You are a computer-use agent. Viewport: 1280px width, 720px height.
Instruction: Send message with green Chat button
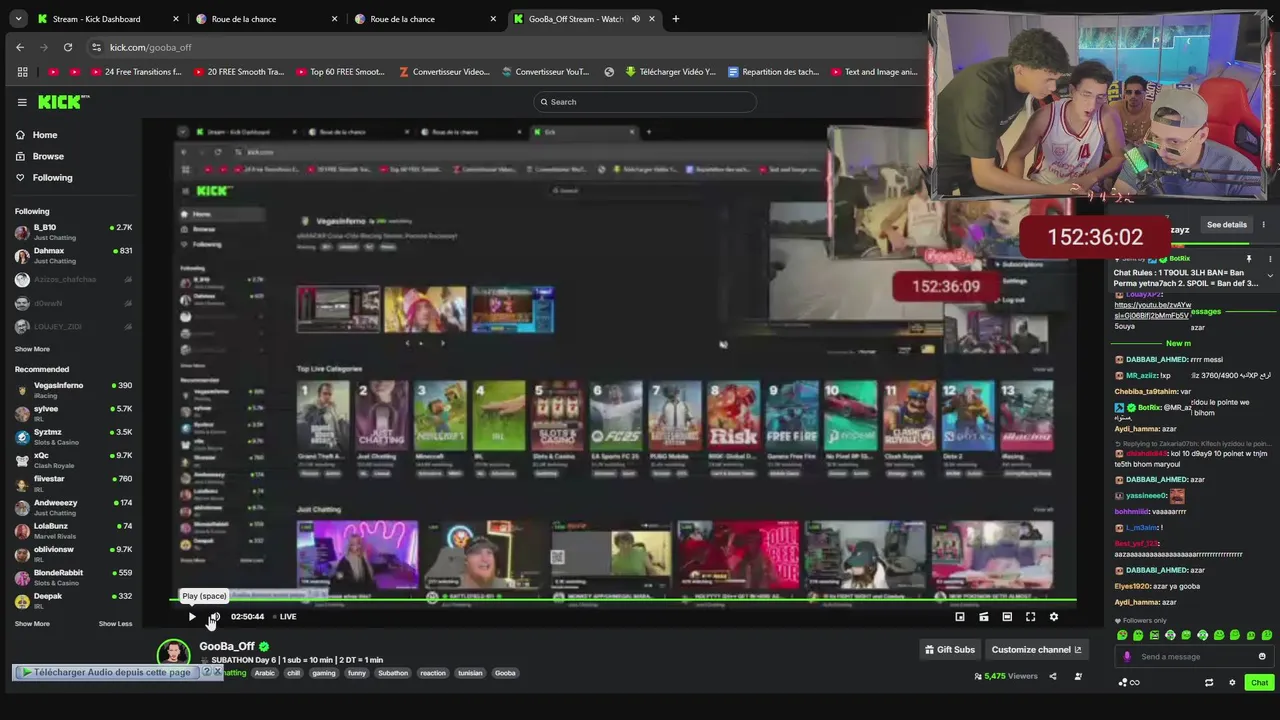tap(1259, 683)
